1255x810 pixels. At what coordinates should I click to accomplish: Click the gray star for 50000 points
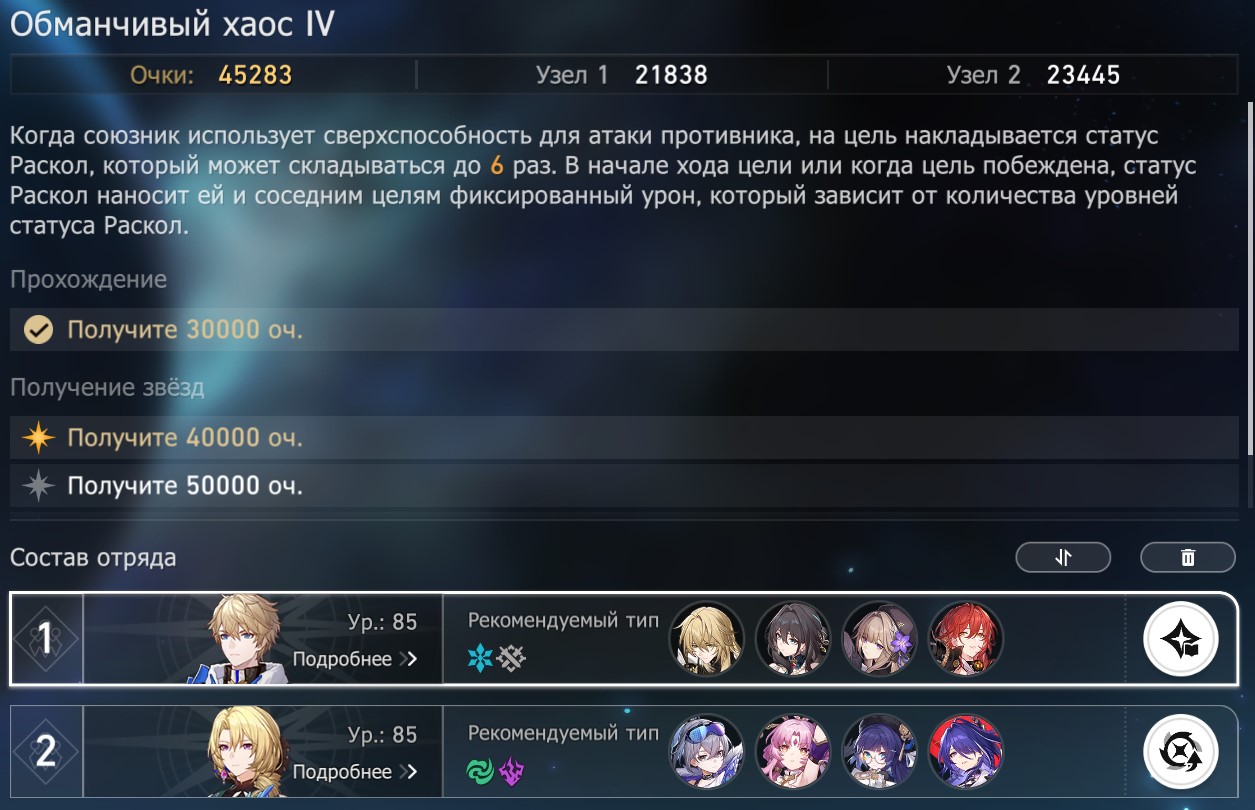tap(38, 487)
